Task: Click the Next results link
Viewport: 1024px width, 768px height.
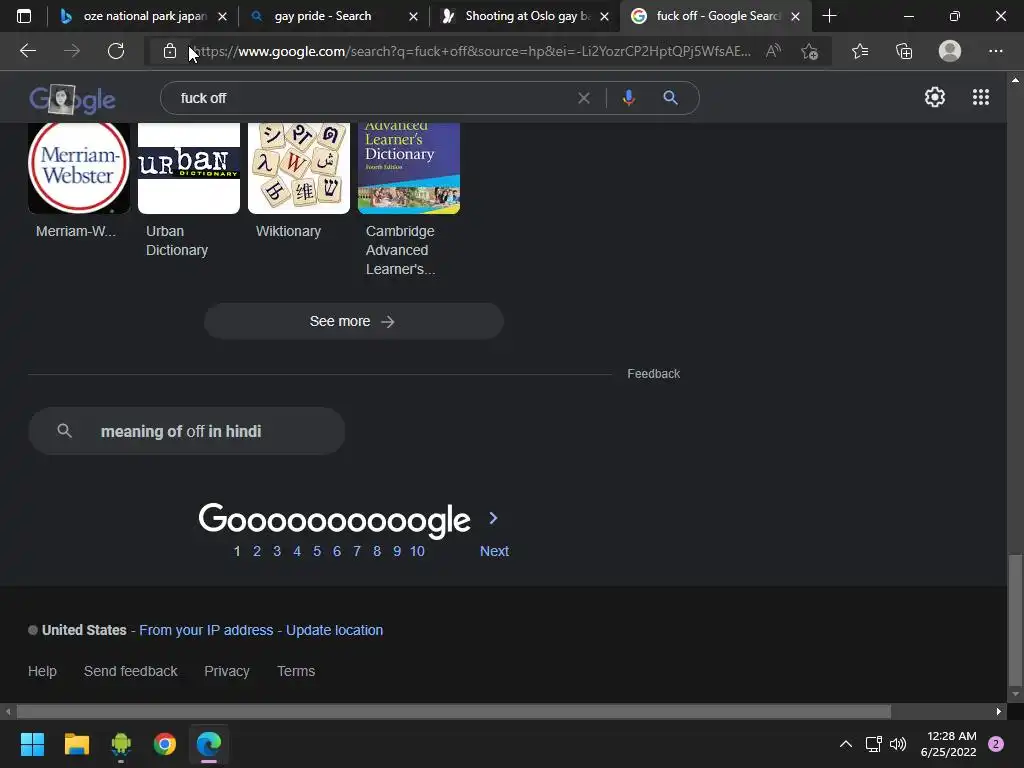Action: pyautogui.click(x=494, y=551)
